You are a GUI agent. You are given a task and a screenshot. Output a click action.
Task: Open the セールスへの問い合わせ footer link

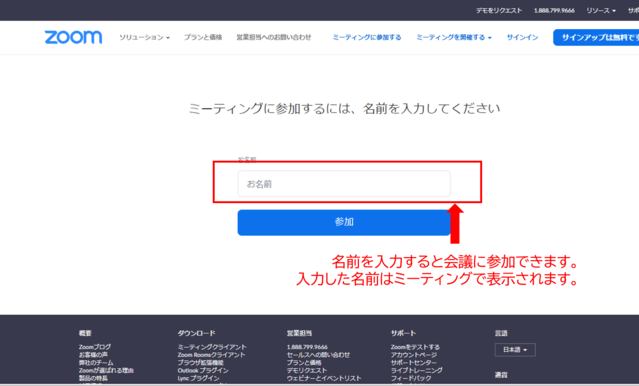coord(318,355)
